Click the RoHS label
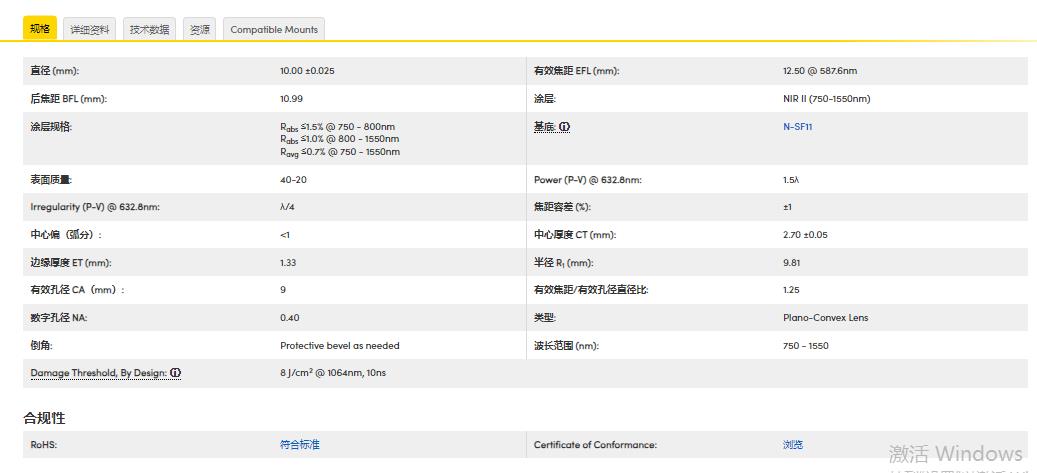This screenshot has height=473, width=1037. (x=44, y=445)
